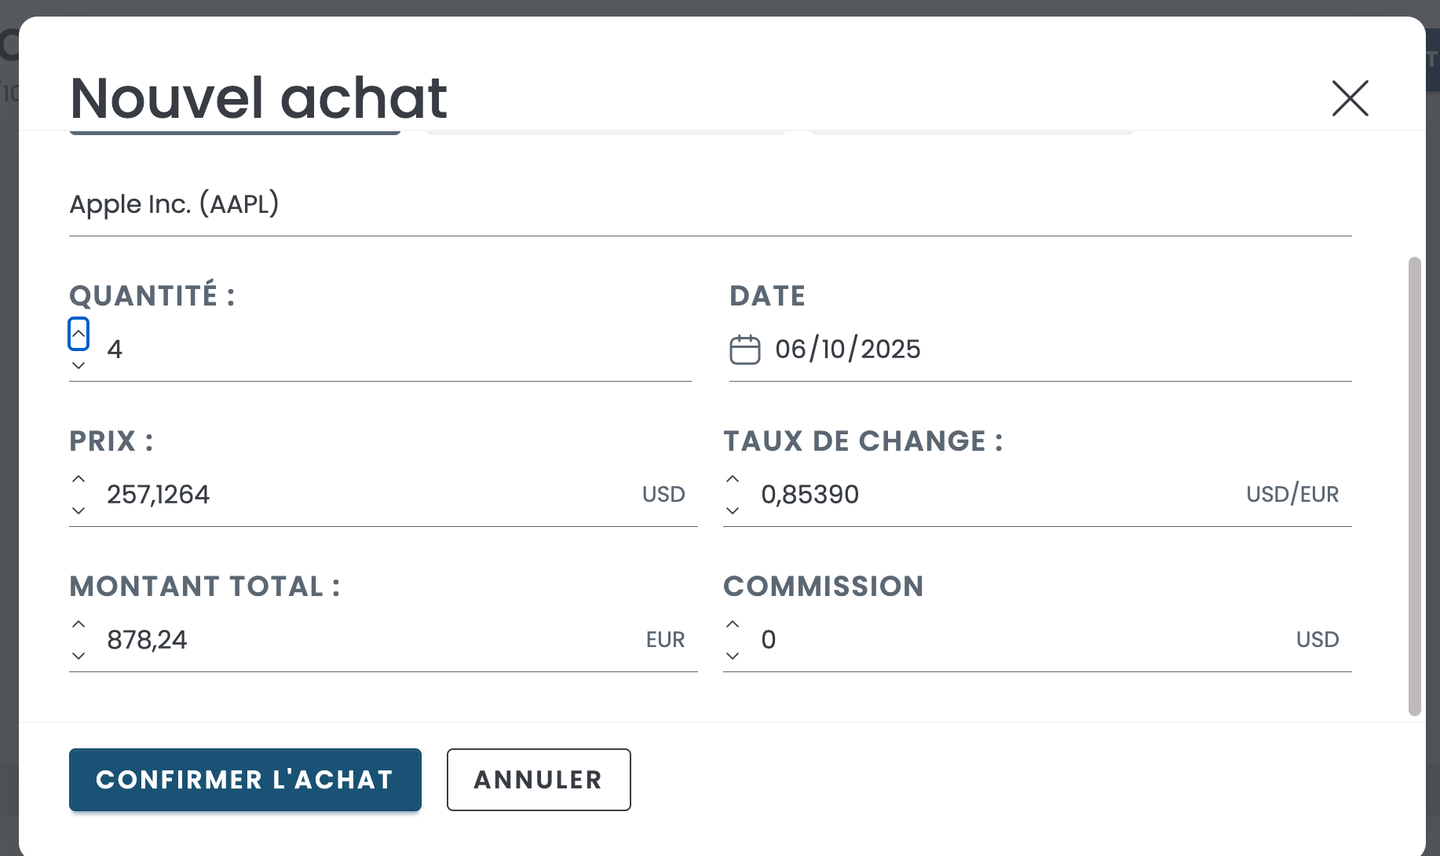The height and width of the screenshot is (856, 1440).
Task: Click the dialog's vertical scrollbar
Action: (x=1414, y=486)
